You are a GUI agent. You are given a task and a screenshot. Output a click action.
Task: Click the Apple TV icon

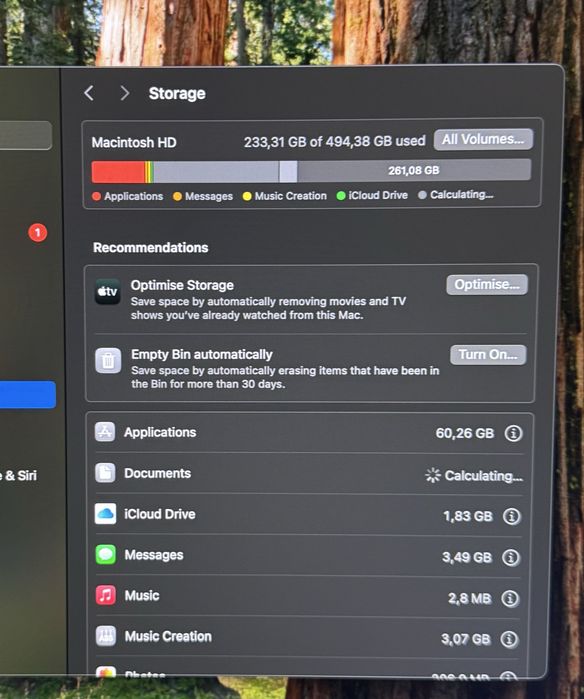pos(107,292)
